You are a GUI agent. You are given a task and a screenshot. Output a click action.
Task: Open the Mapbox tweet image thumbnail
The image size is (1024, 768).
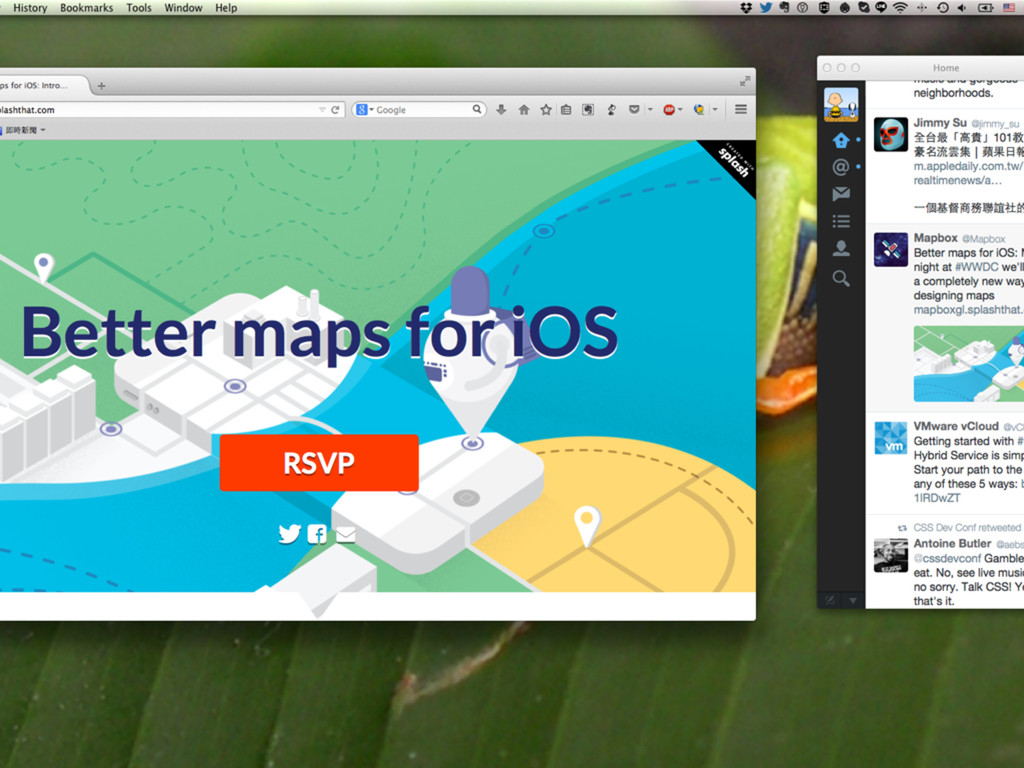(968, 364)
